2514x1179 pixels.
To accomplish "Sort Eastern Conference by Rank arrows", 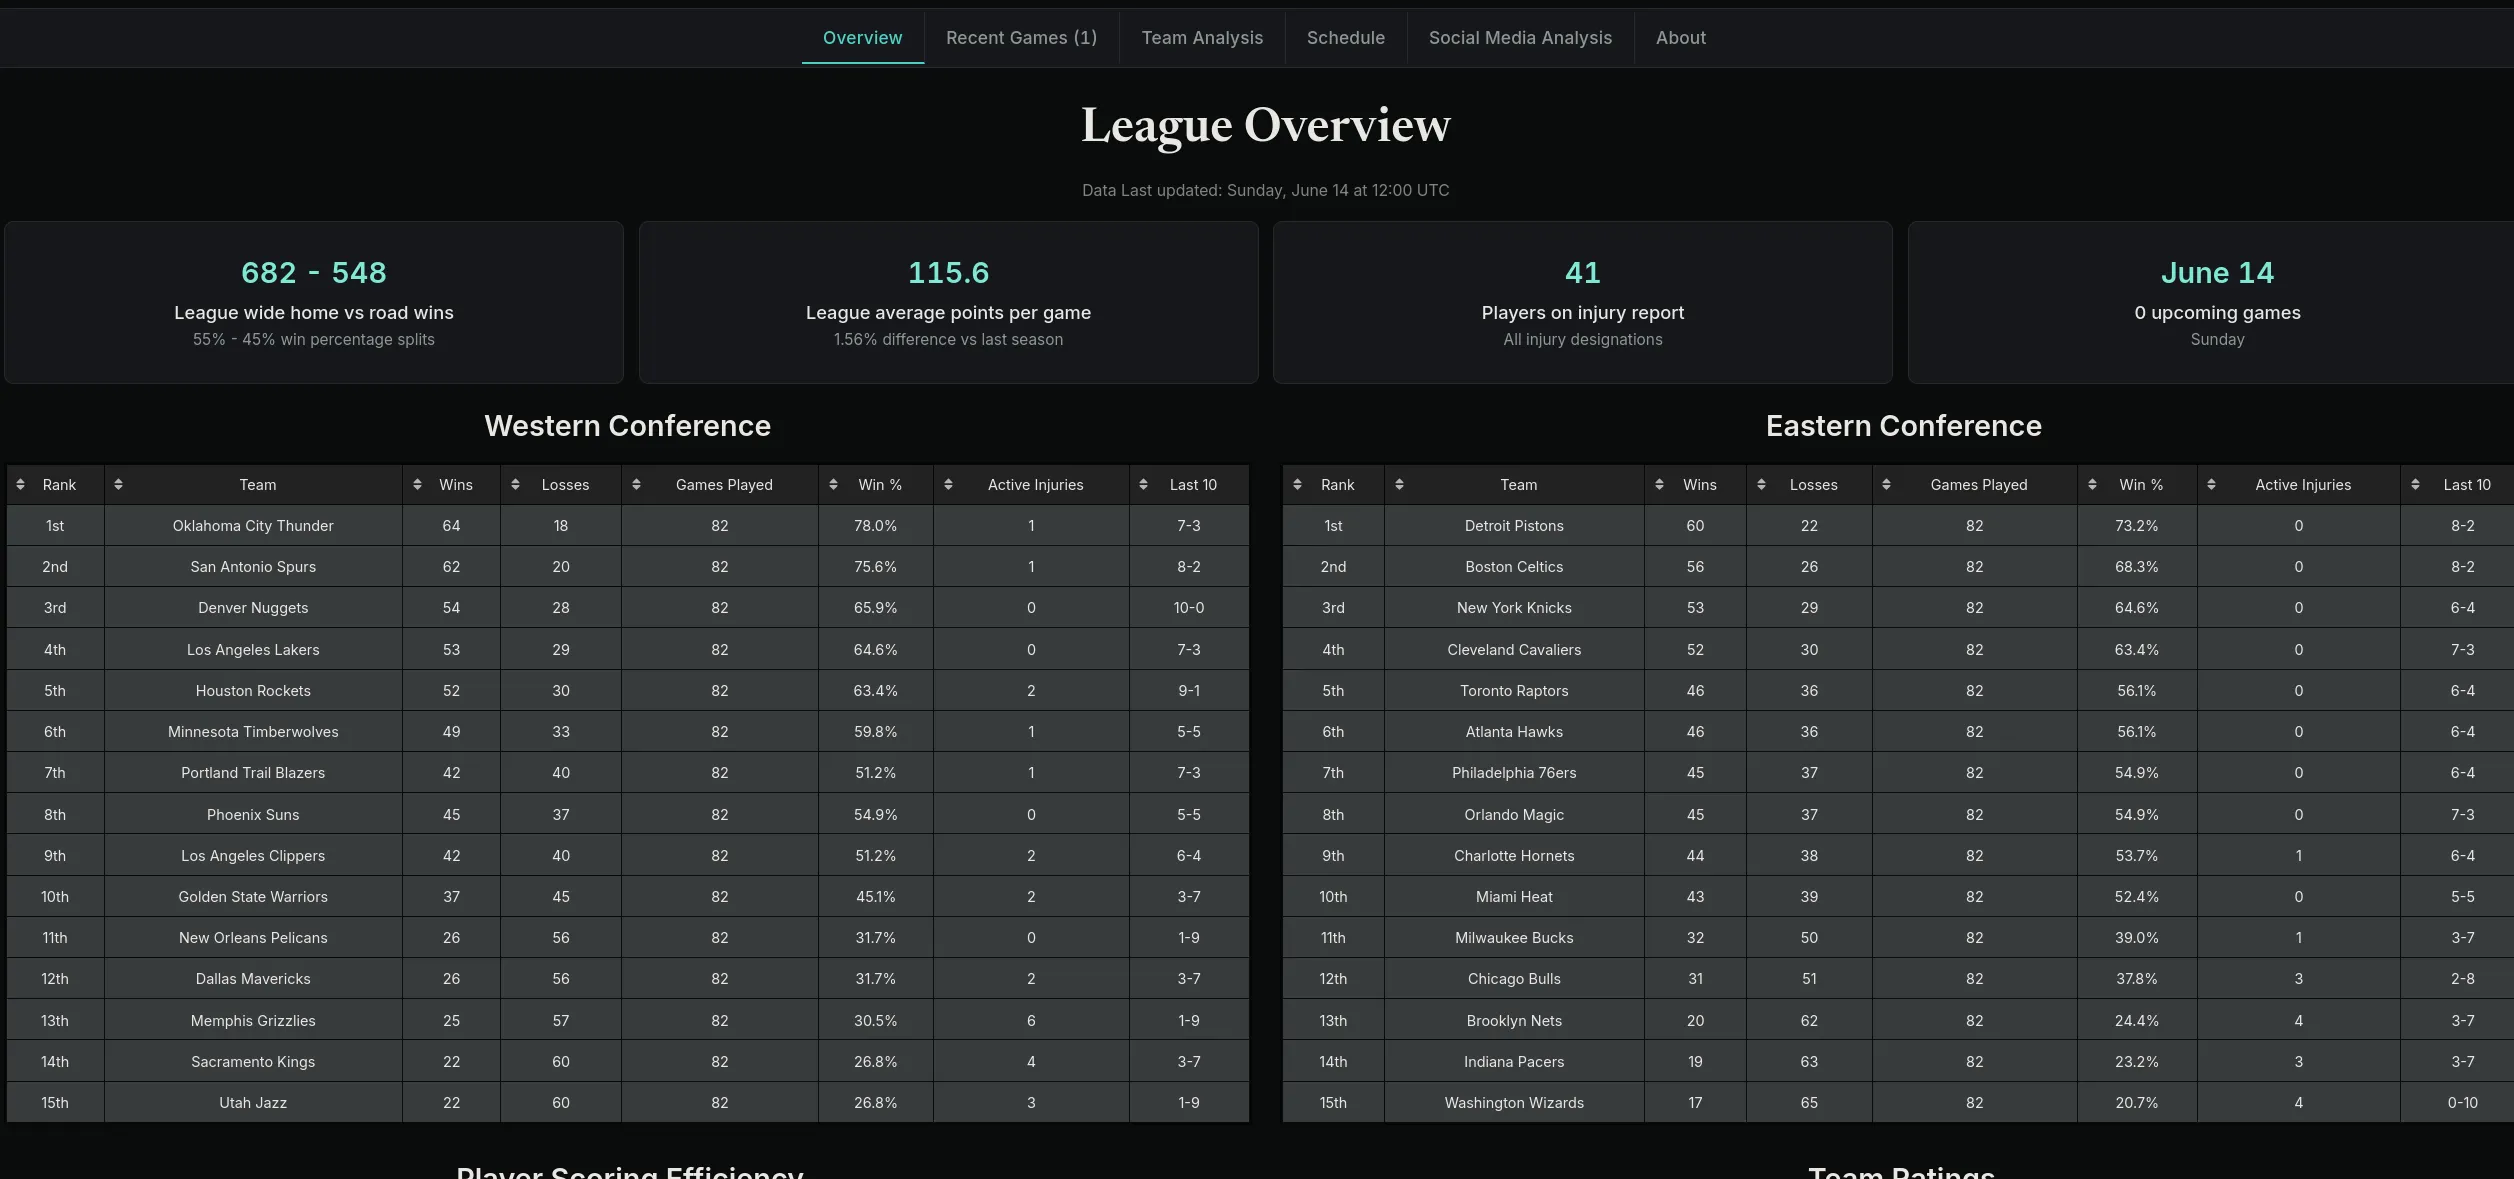I will click(1297, 485).
